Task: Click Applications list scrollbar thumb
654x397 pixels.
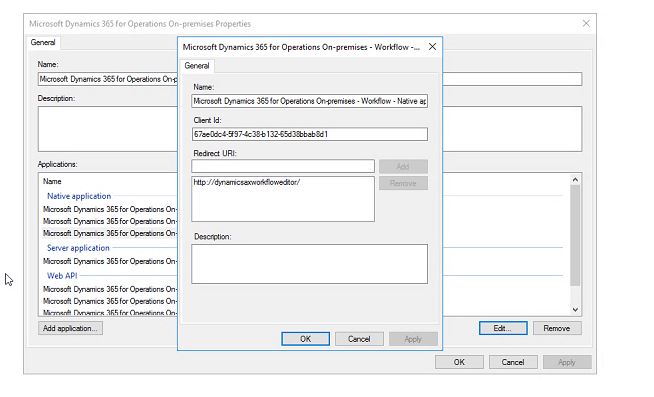Action: (575, 236)
